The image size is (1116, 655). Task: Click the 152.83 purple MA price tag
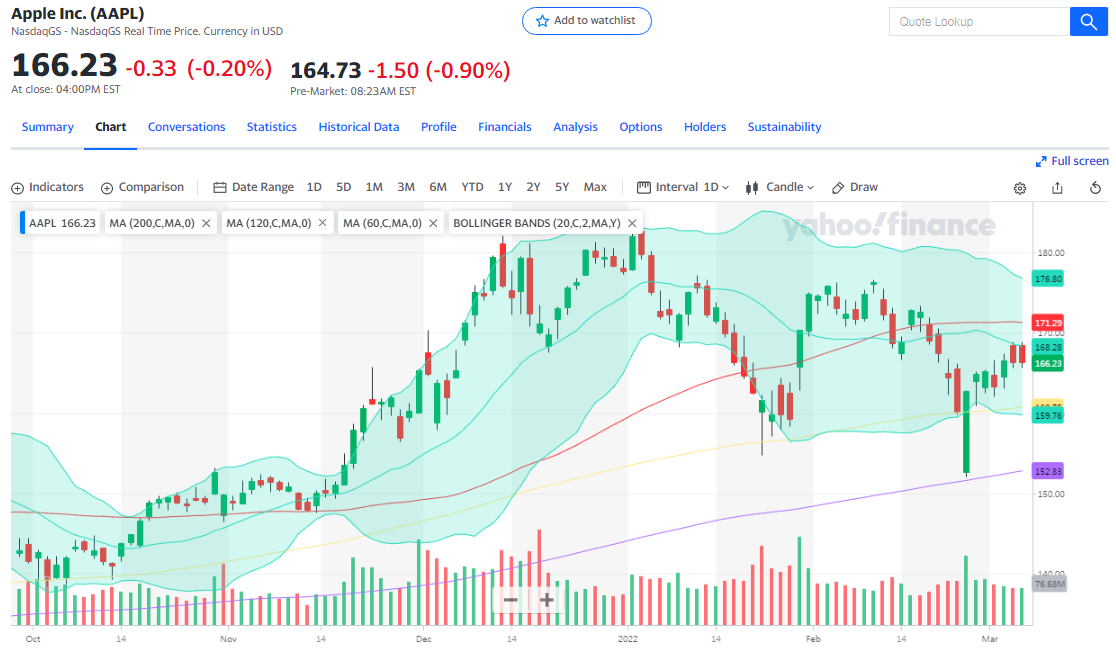coord(1048,471)
